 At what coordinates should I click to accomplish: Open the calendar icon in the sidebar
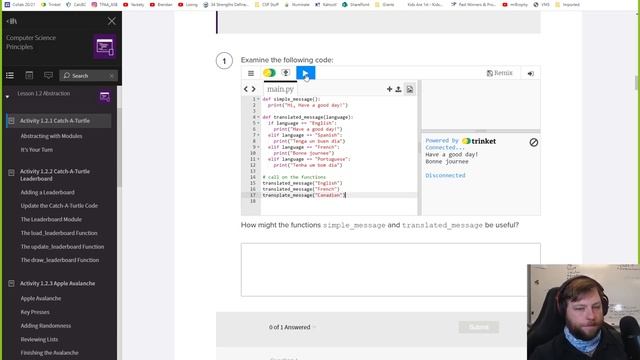point(29,76)
